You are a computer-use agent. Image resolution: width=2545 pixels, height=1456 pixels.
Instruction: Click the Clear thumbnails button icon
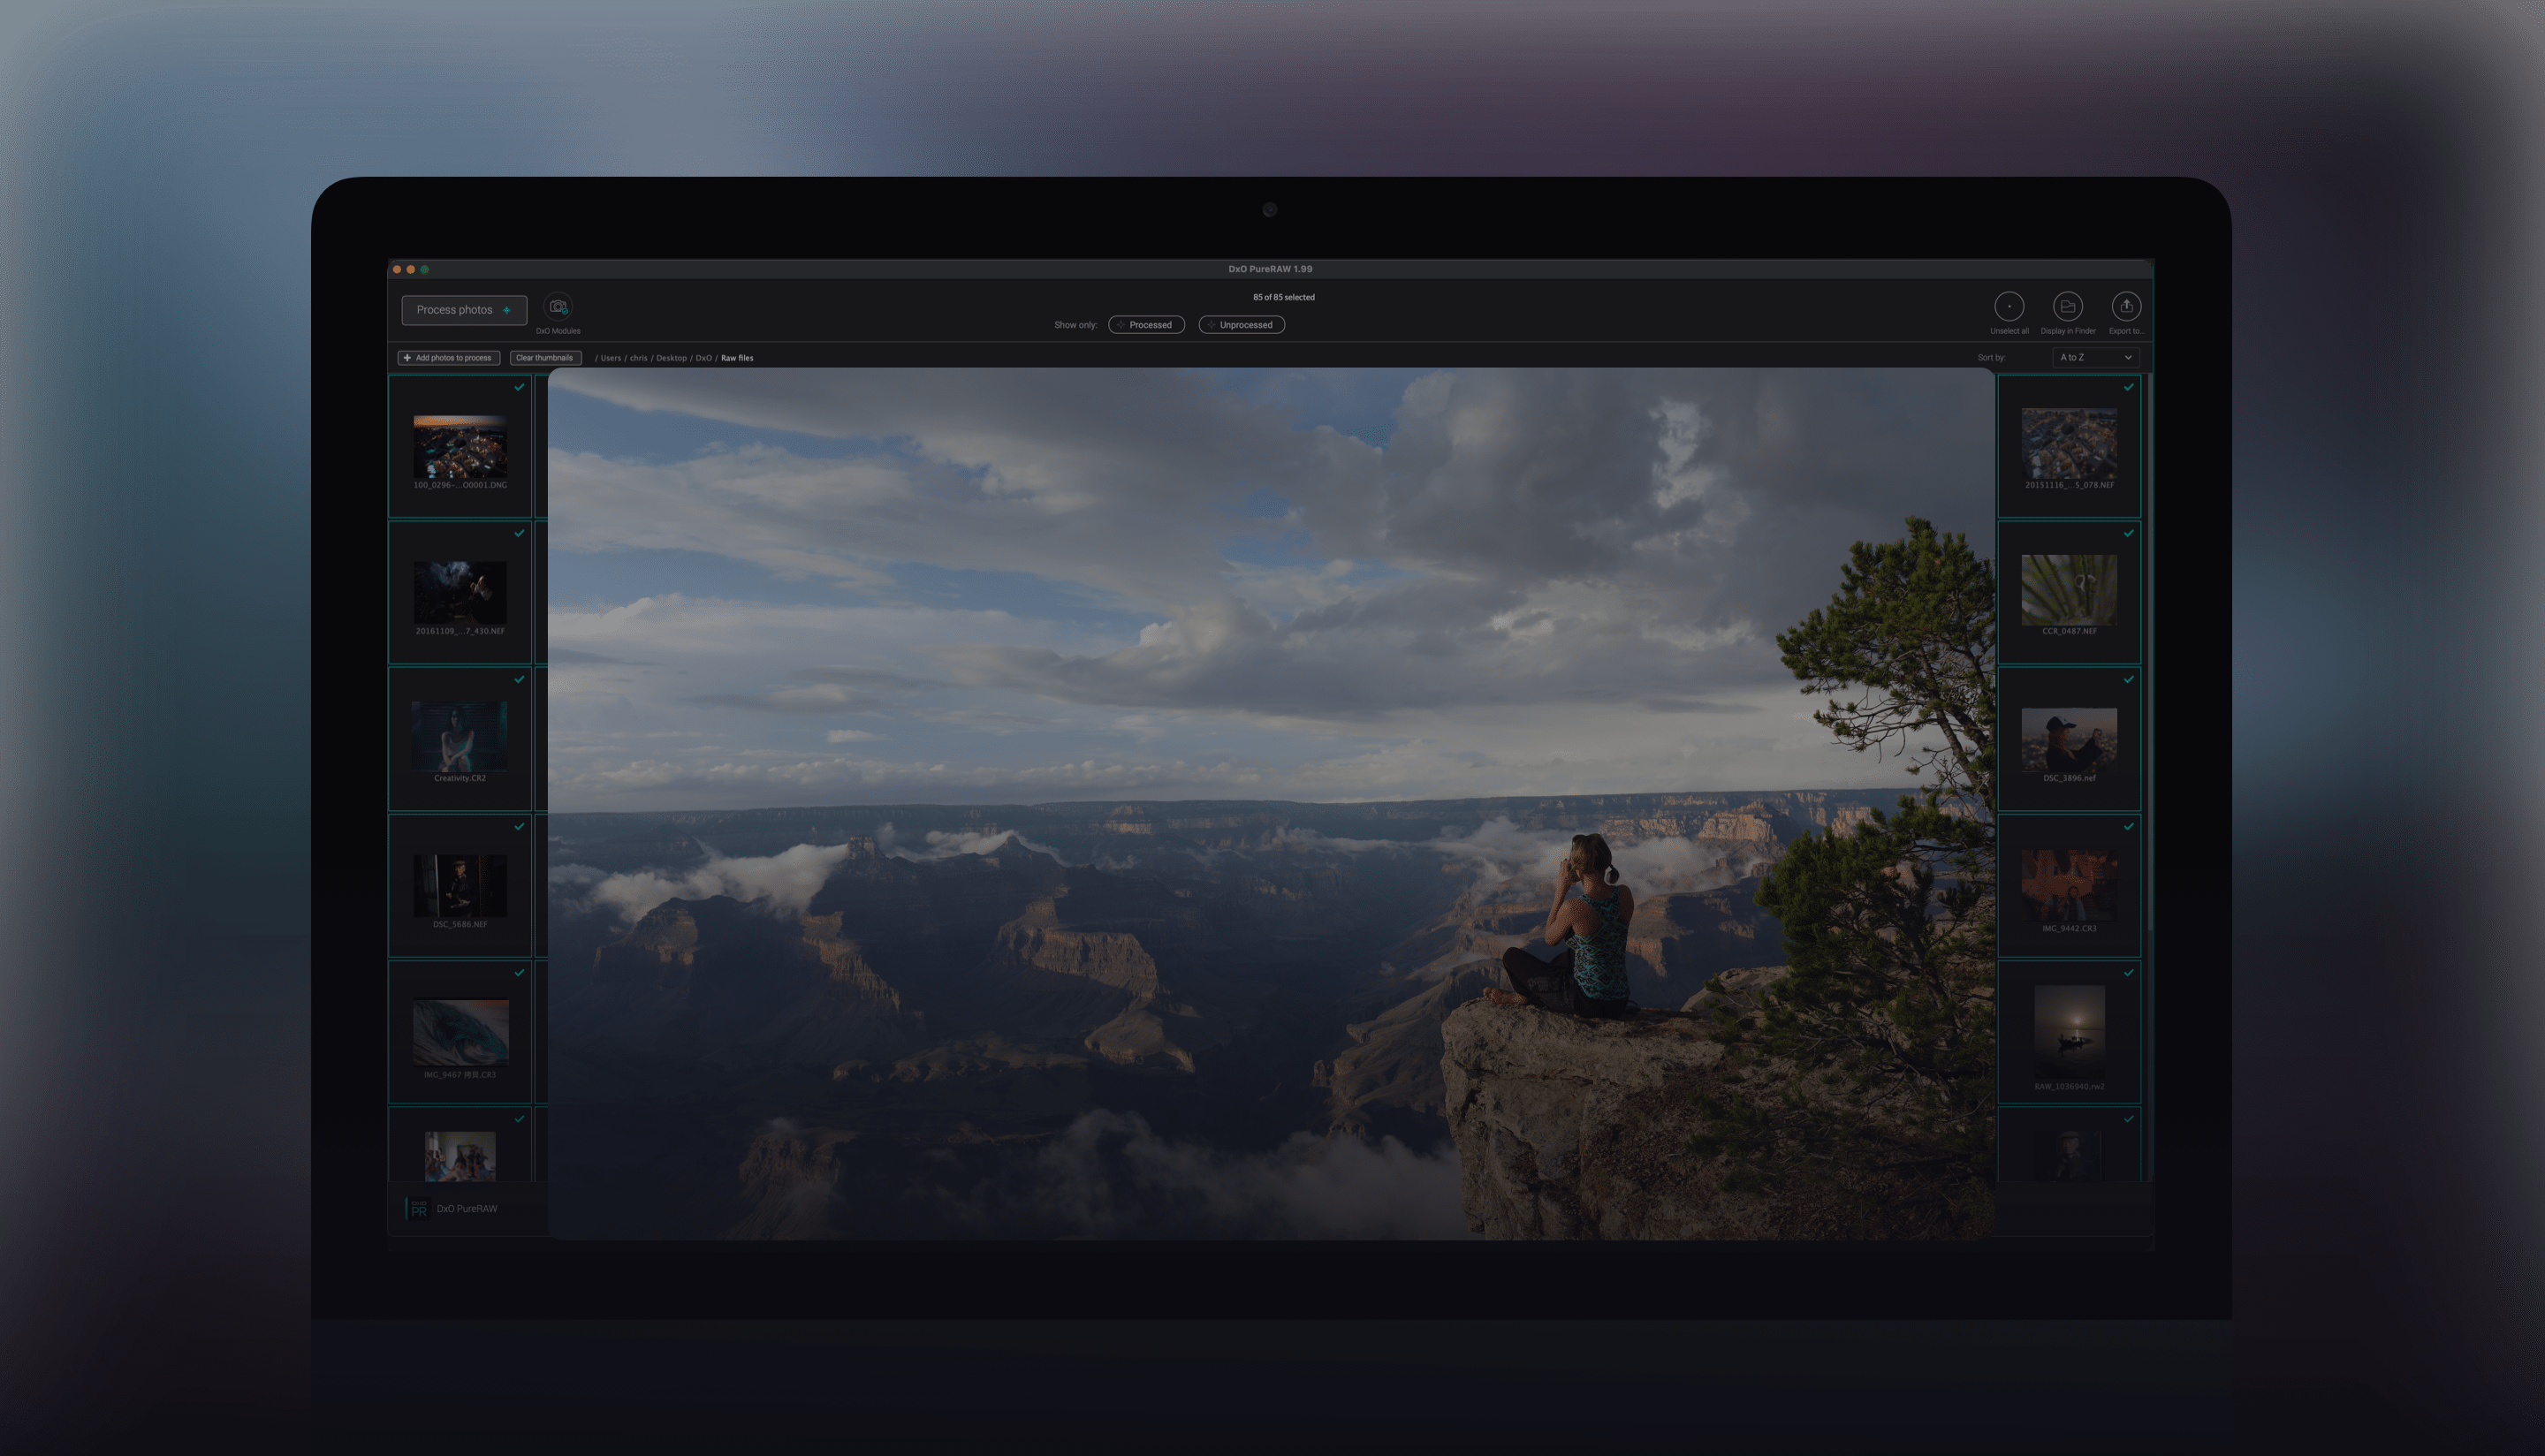pyautogui.click(x=543, y=357)
